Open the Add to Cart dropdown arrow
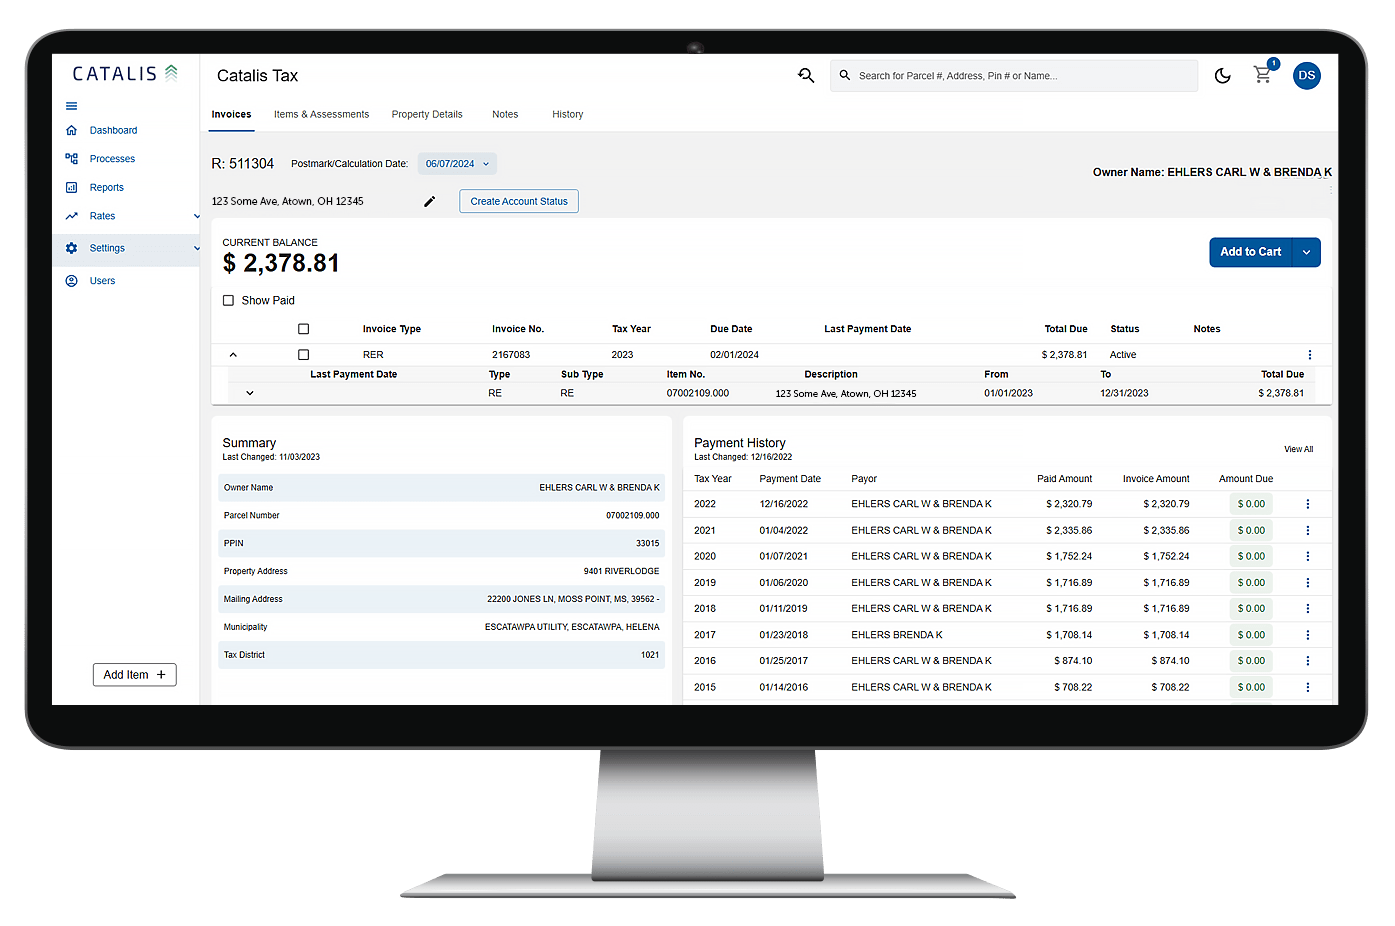The image size is (1395, 926). (x=1307, y=252)
